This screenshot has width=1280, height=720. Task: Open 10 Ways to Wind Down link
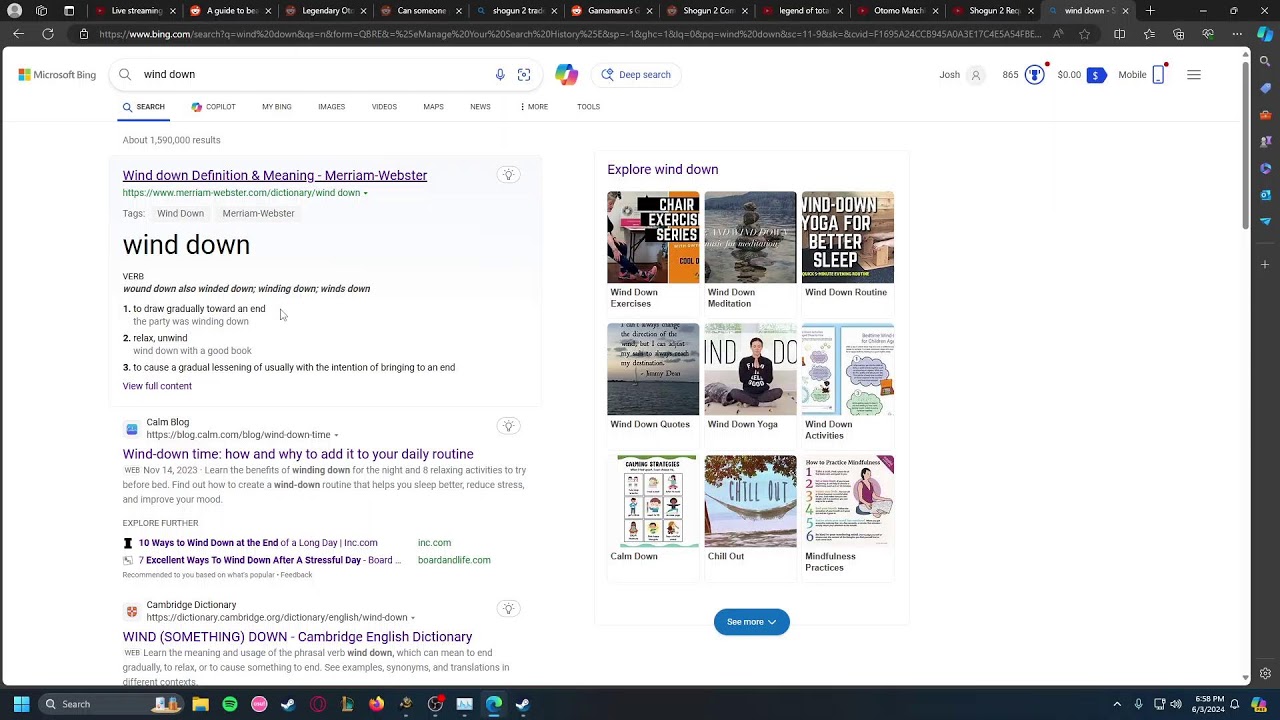pyautogui.click(x=258, y=543)
